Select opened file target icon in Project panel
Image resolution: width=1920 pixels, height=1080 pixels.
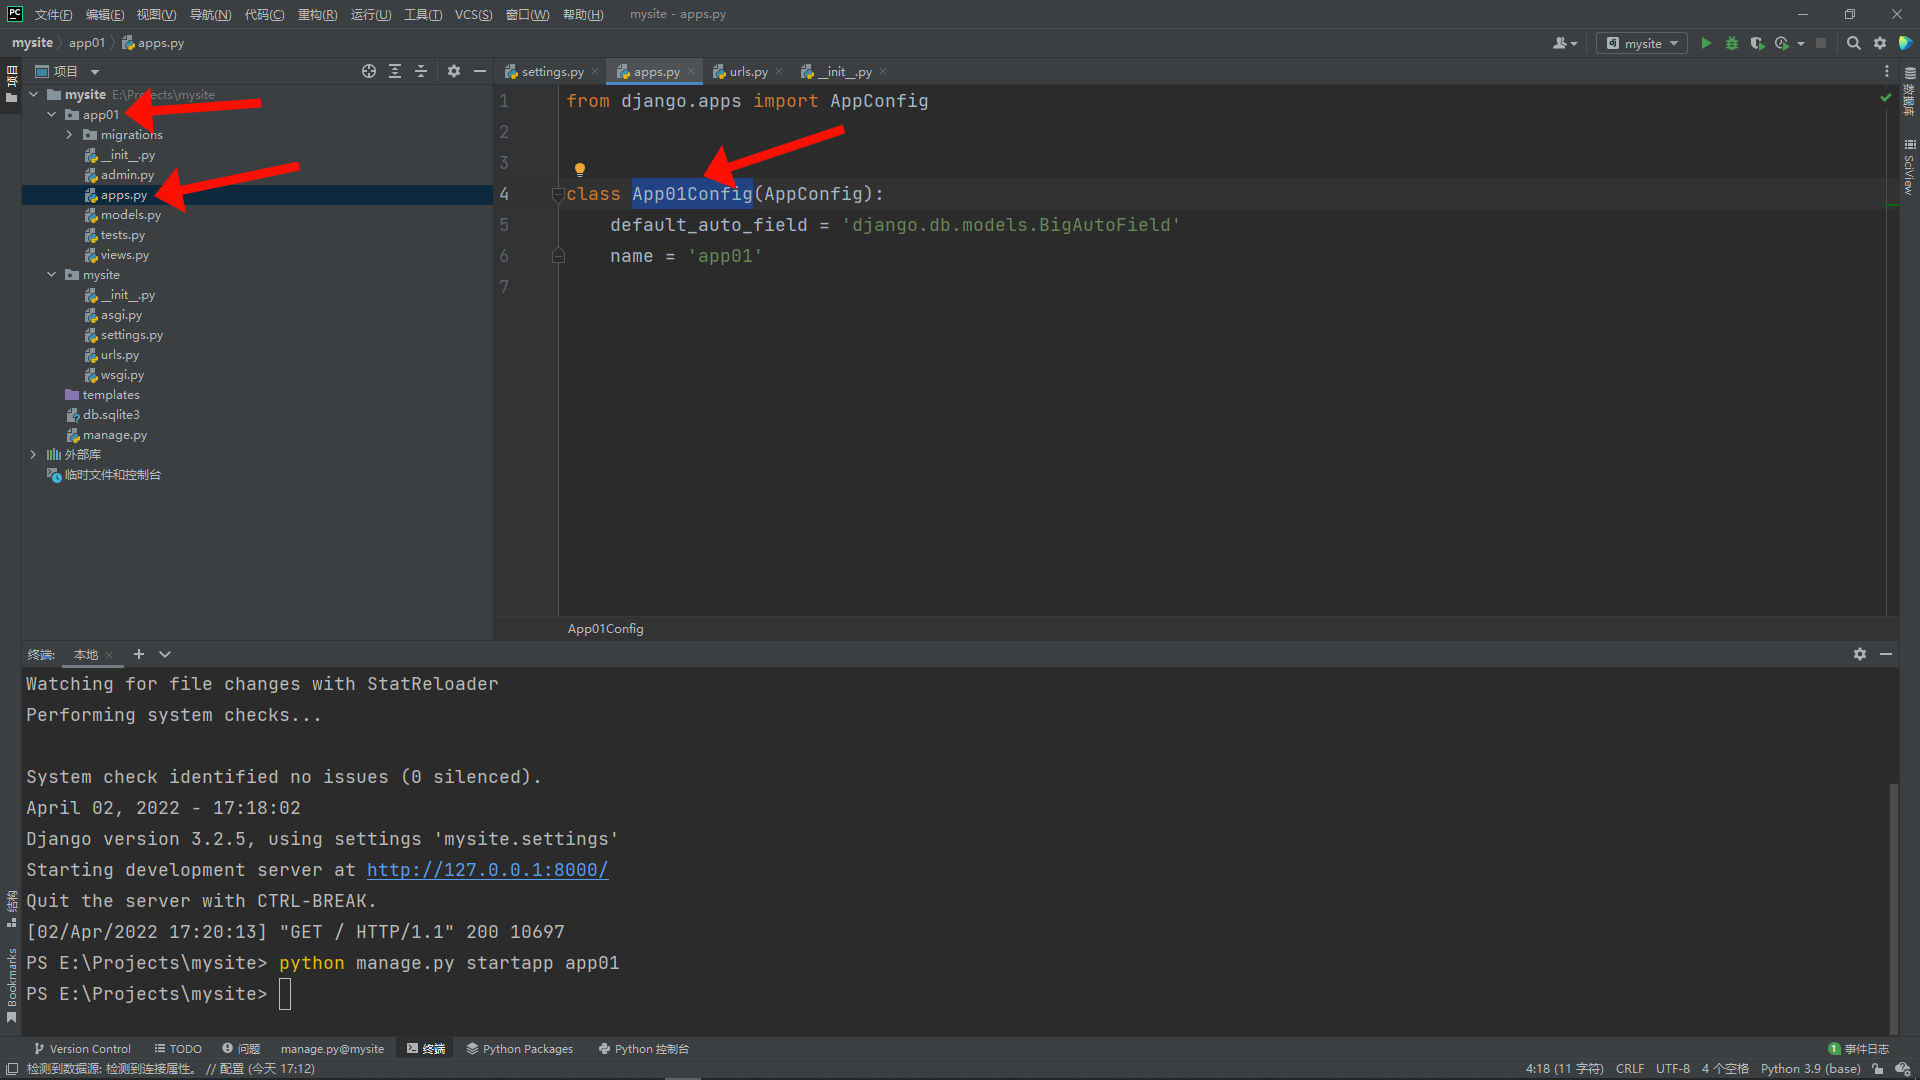coord(369,71)
